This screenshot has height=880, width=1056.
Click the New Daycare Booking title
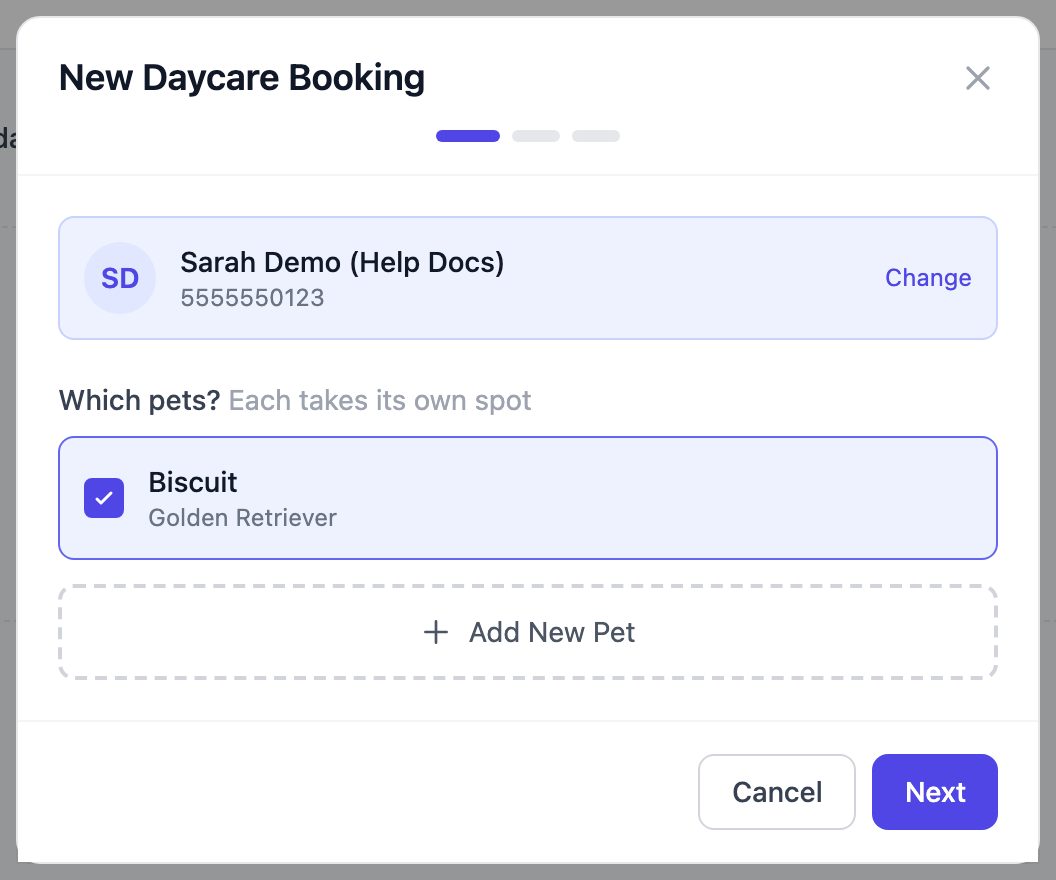tap(242, 78)
